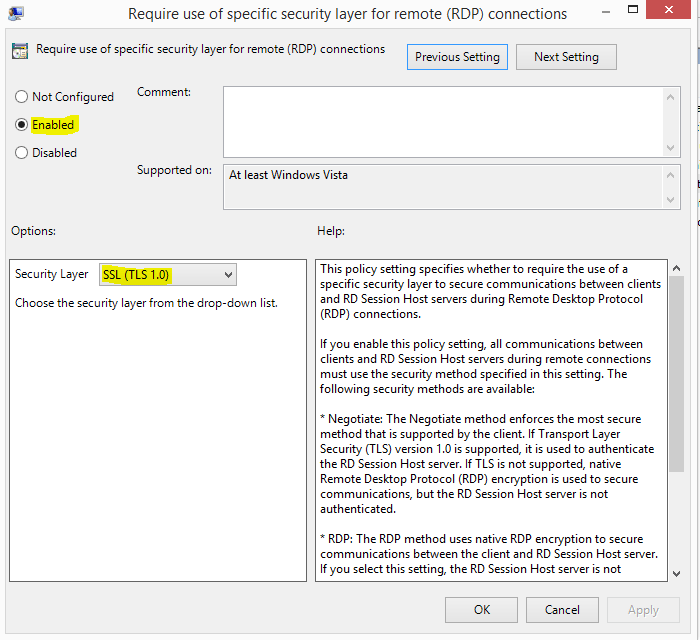This screenshot has width=700, height=640.
Task: Click Comment box scroll up arrow
Action: pos(672,97)
